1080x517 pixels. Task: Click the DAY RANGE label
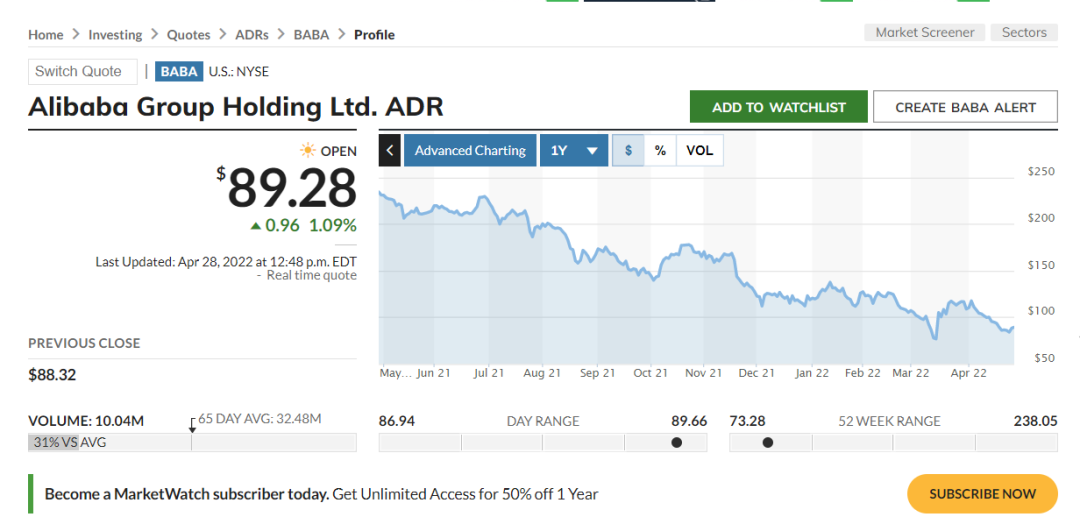pos(543,421)
